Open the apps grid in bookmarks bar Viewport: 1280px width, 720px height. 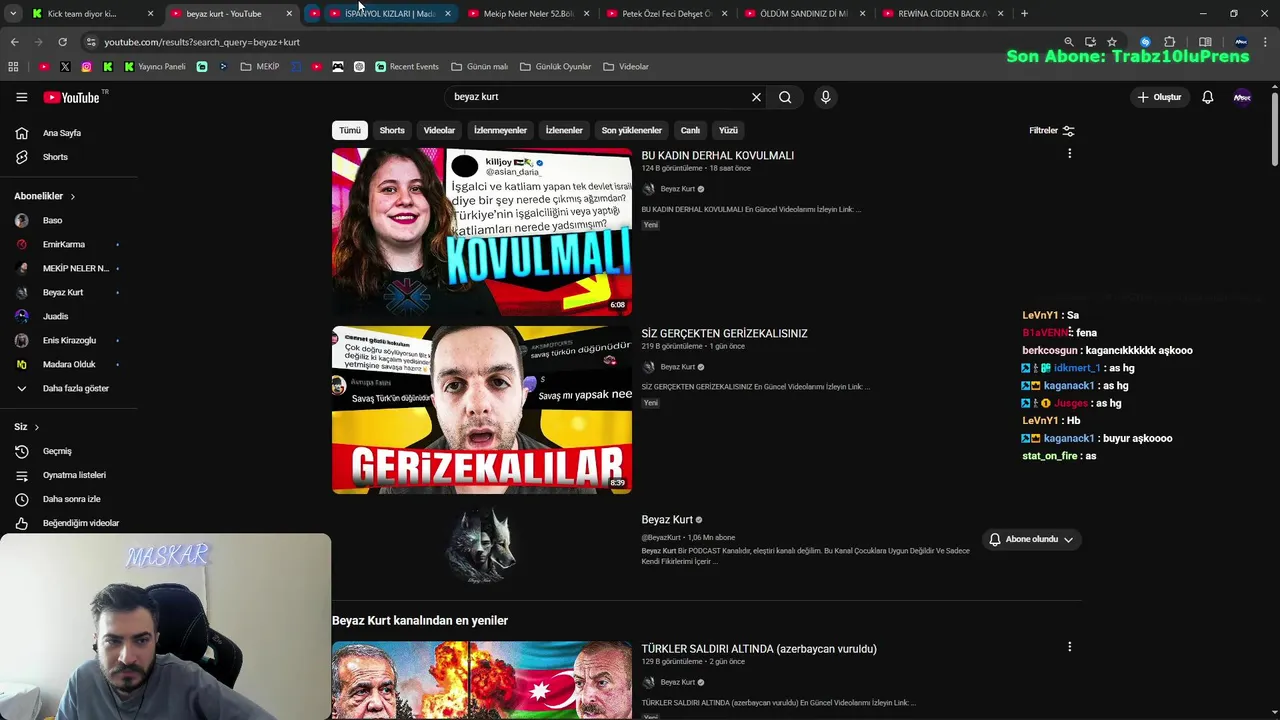[x=13, y=67]
